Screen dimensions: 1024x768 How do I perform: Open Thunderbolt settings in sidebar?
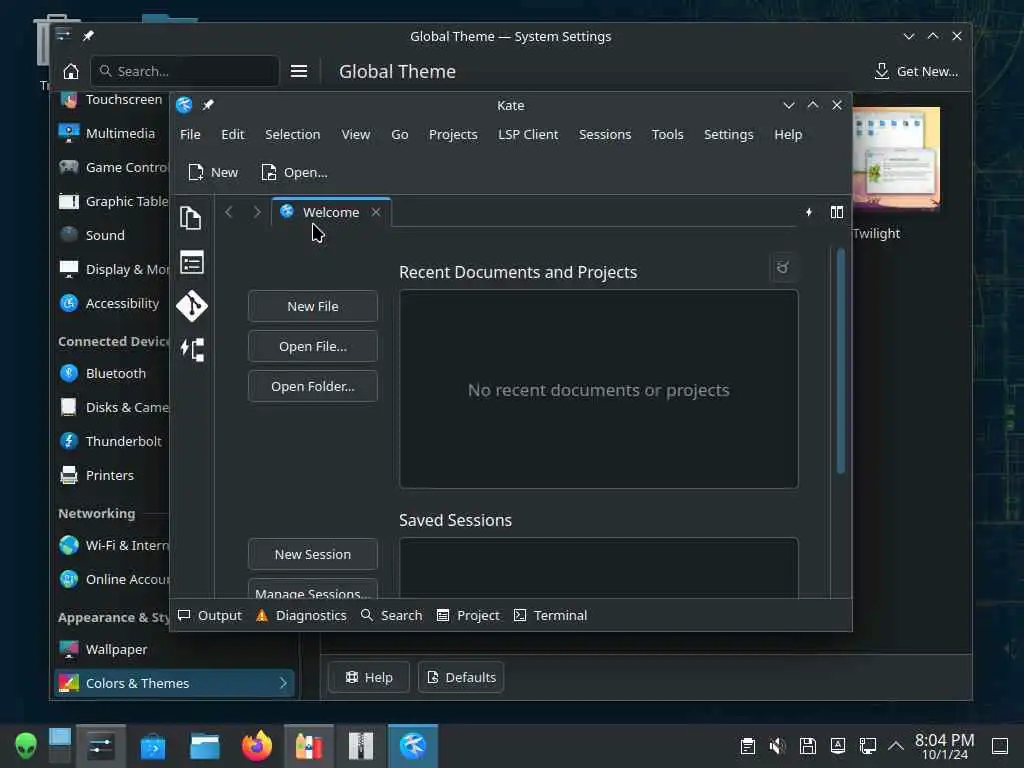pos(112,441)
